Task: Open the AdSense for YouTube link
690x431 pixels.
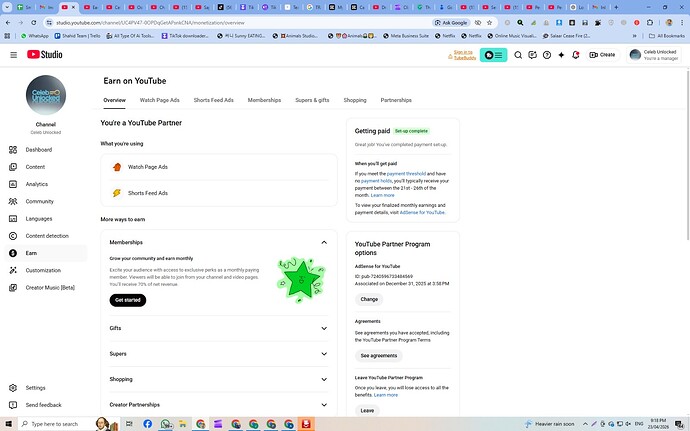Action: tap(422, 213)
